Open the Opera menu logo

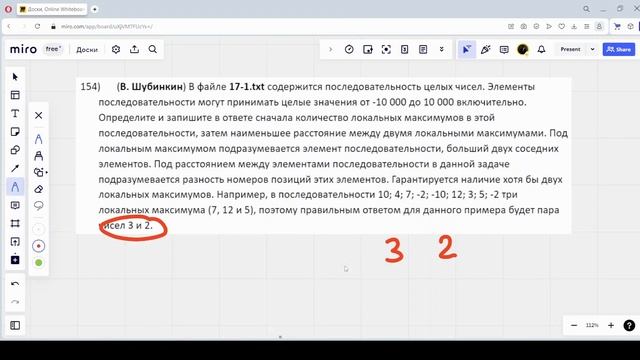[8, 9]
